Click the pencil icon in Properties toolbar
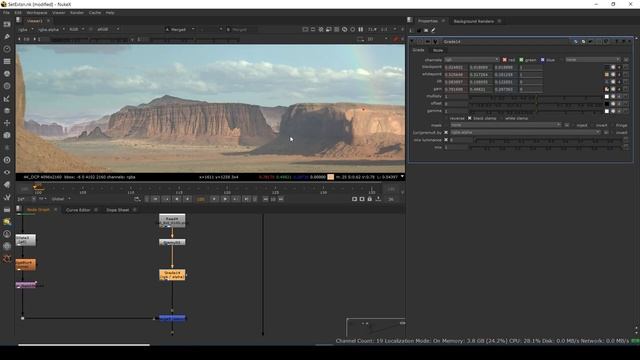This screenshot has height=360, width=640. (433, 30)
